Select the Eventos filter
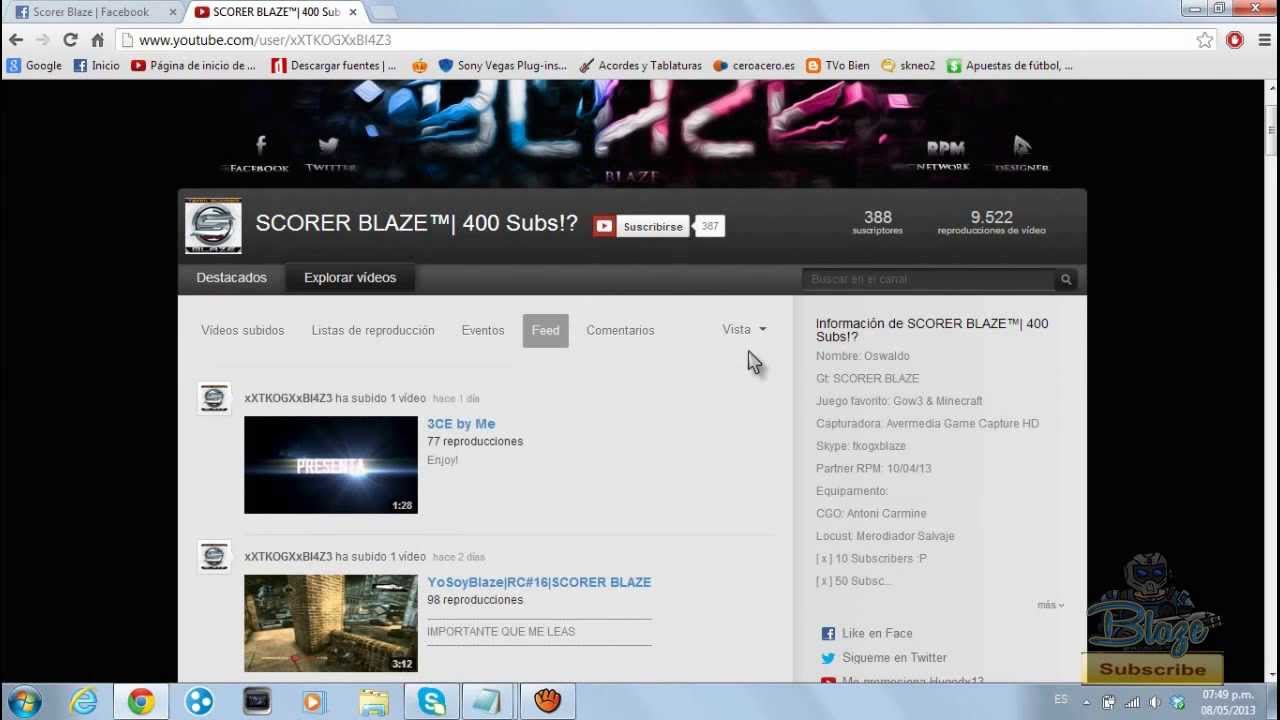Image resolution: width=1280 pixels, height=720 pixels. point(482,330)
